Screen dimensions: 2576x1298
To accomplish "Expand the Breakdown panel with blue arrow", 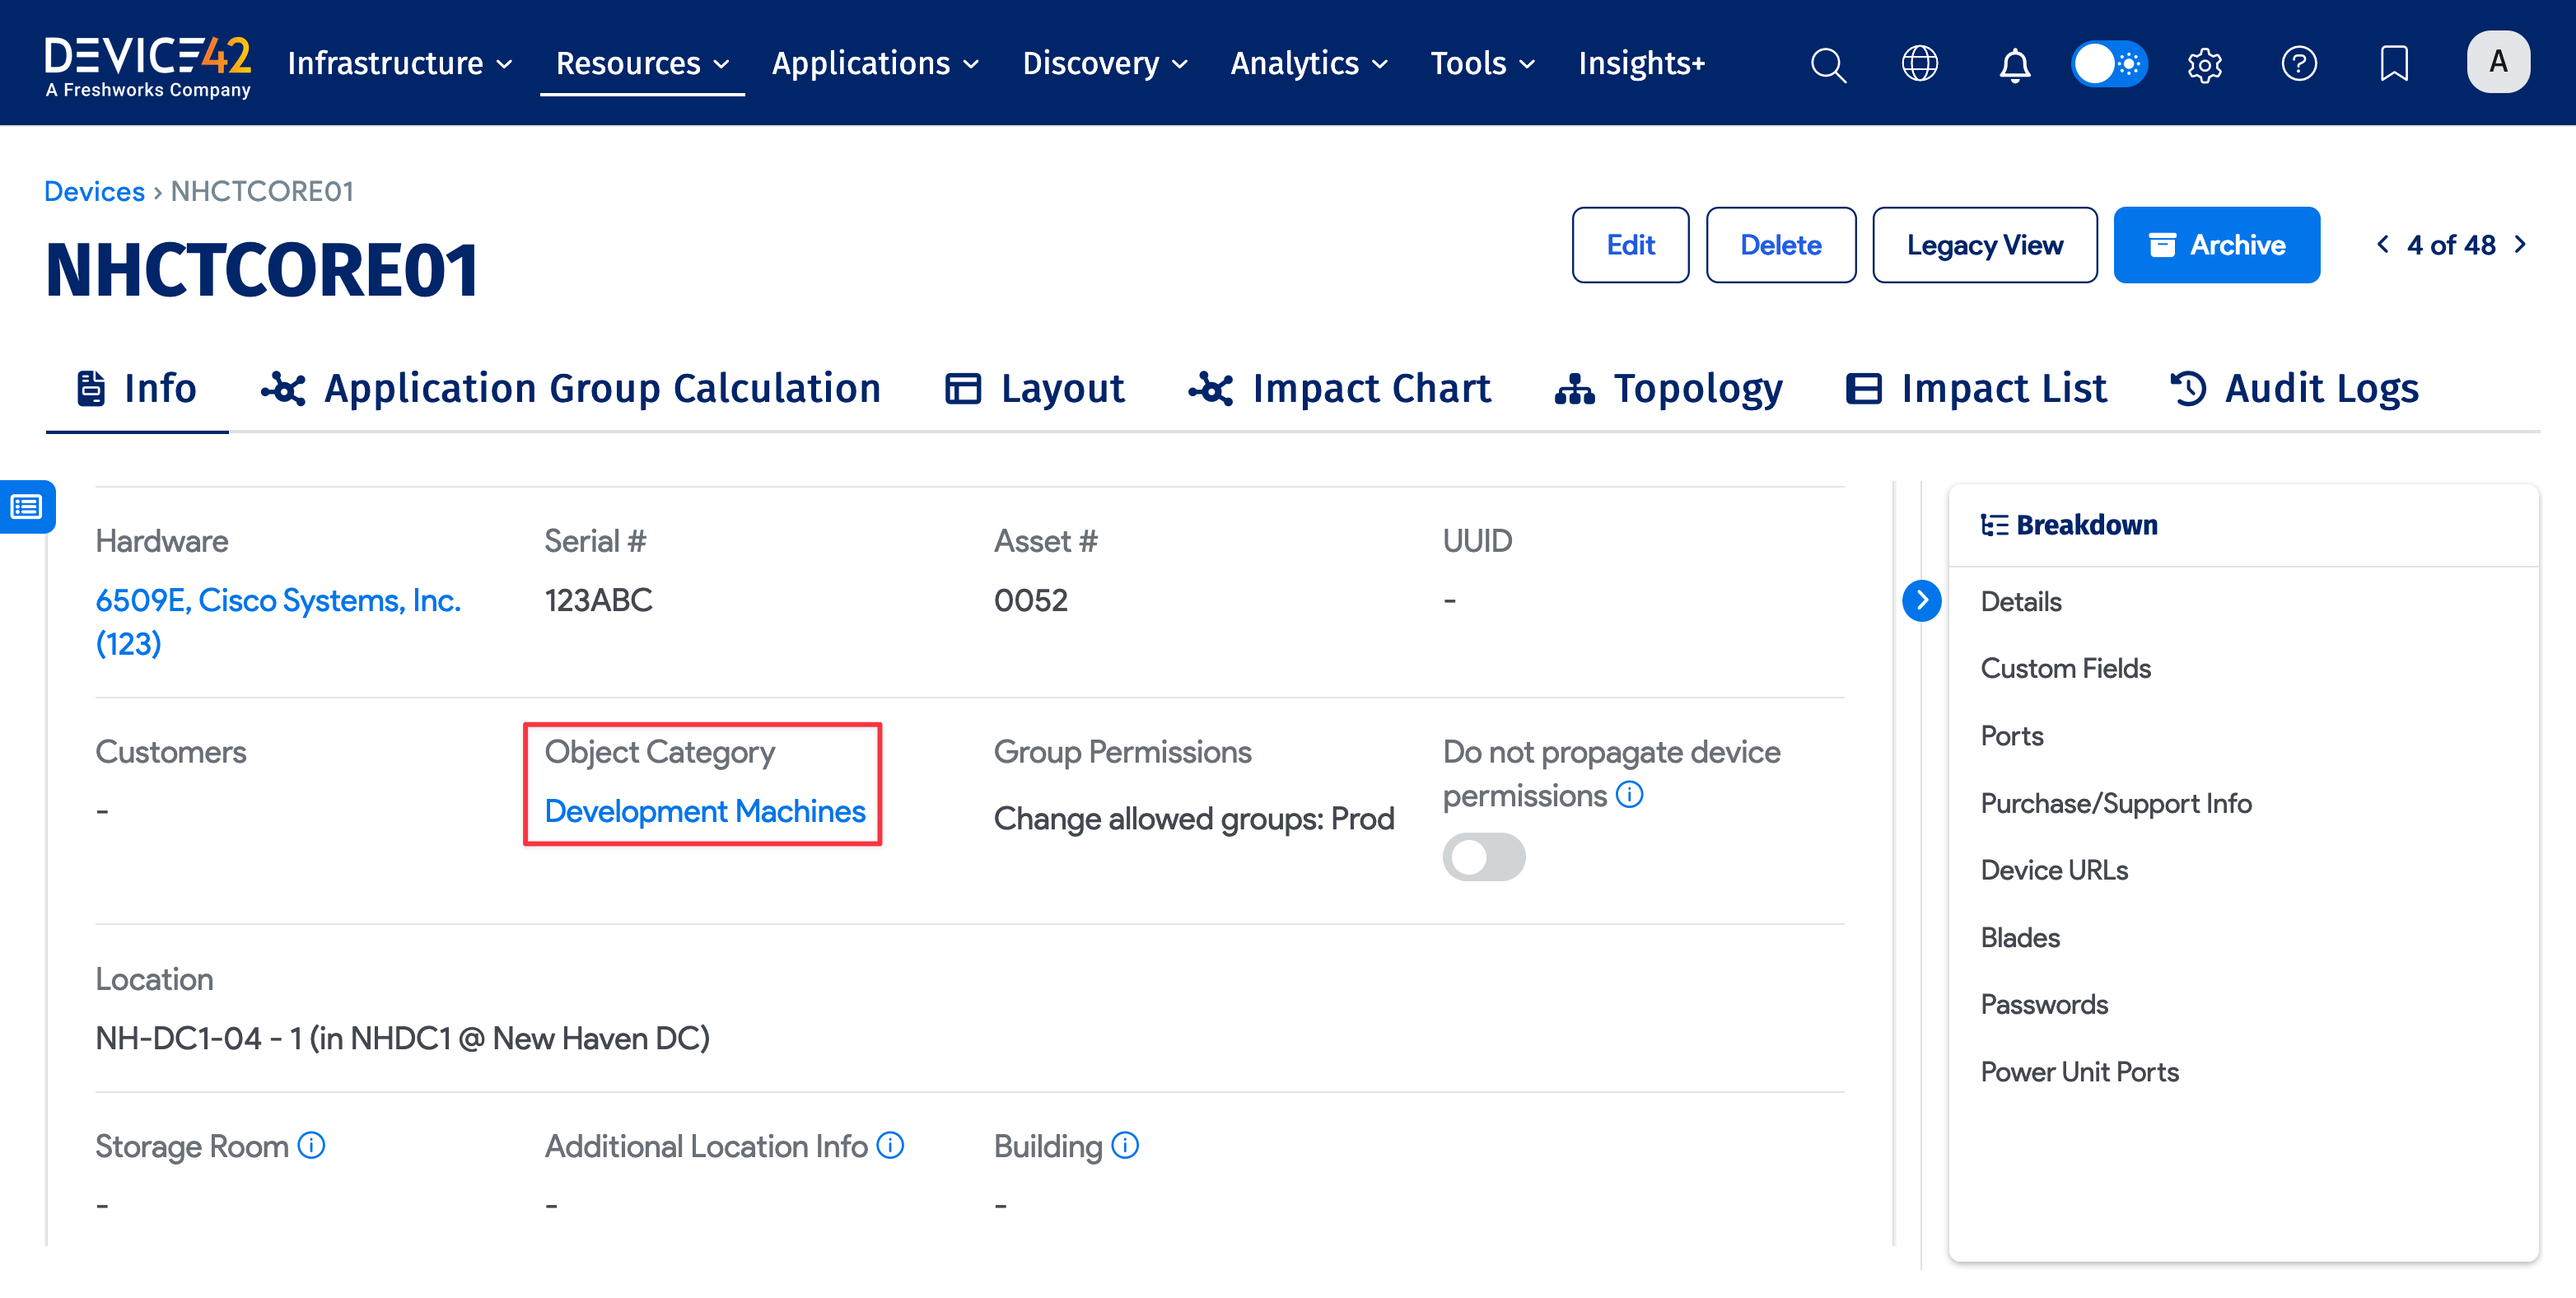I will [1921, 600].
